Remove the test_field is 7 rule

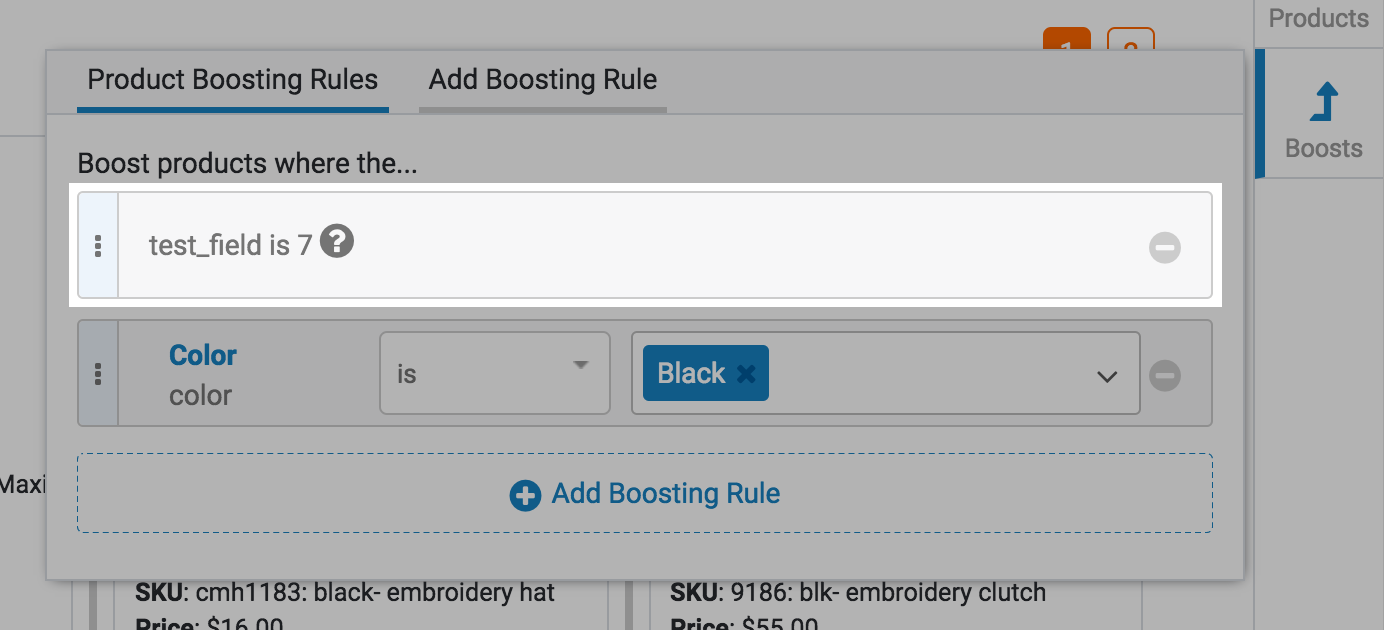(x=1165, y=247)
